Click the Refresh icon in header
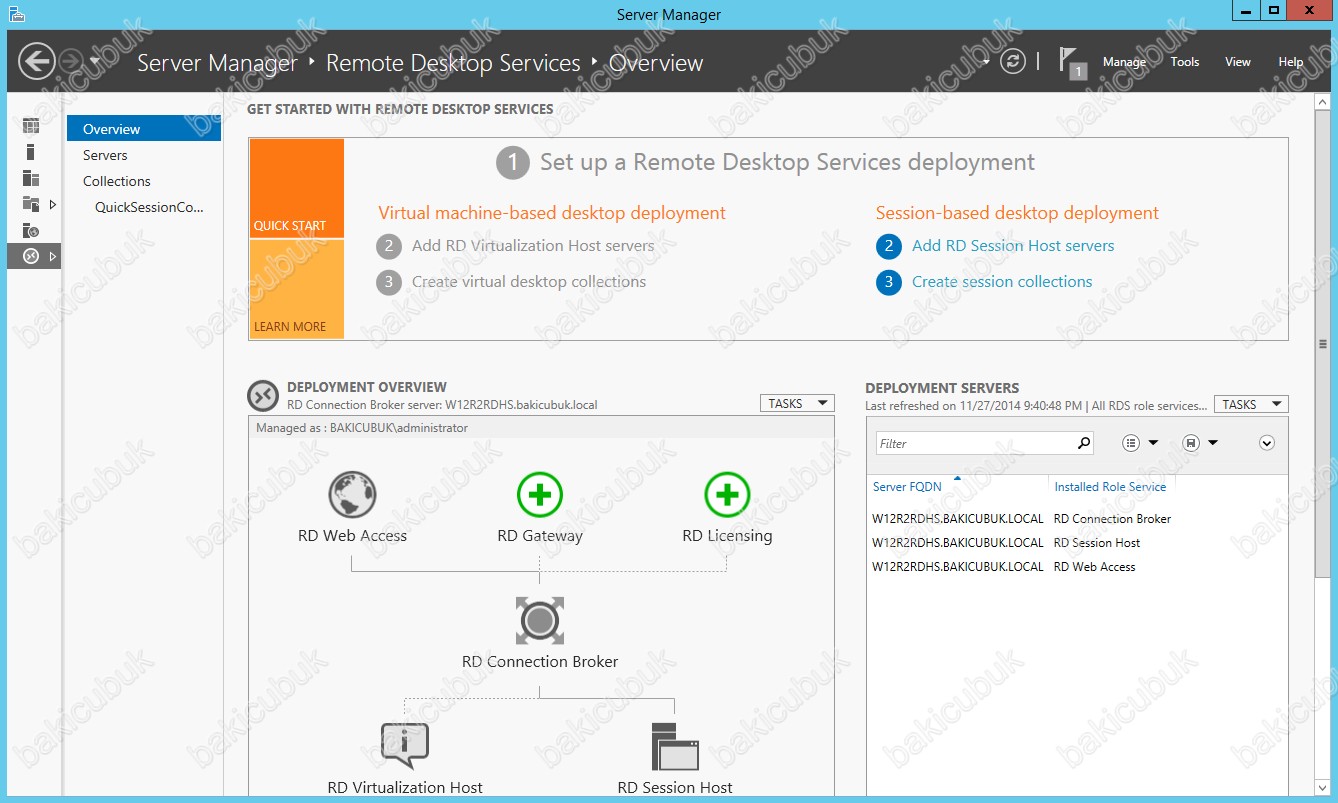Image resolution: width=1338 pixels, height=803 pixels. 1013,62
